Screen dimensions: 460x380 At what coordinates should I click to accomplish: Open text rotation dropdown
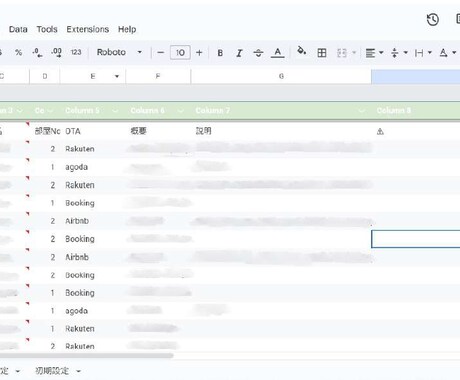(x=447, y=53)
